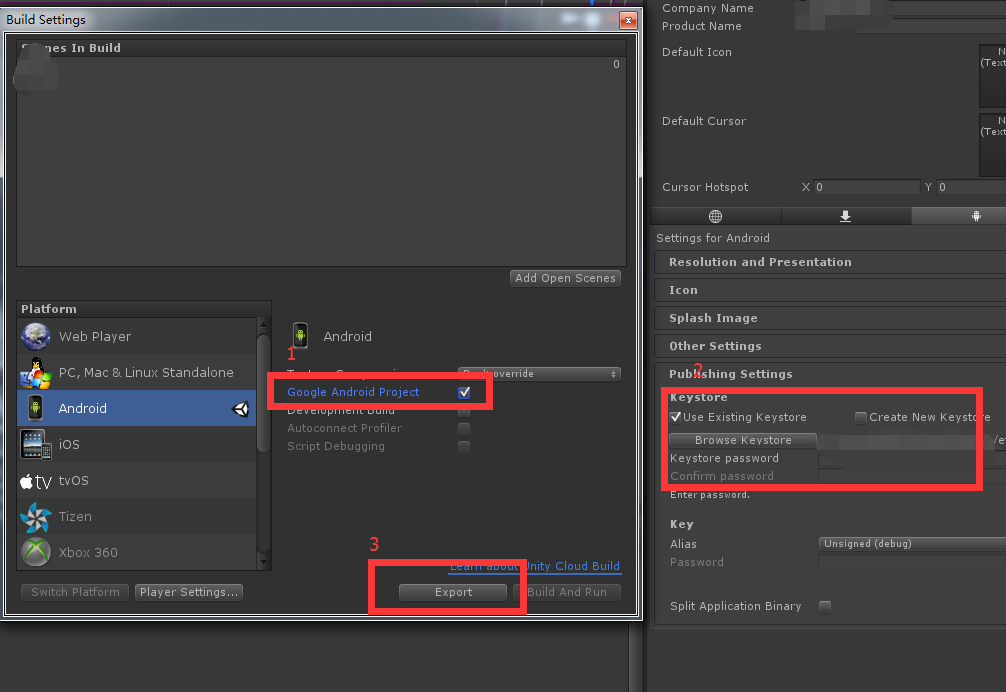Click the Export button
The image size is (1006, 692).
(x=453, y=592)
